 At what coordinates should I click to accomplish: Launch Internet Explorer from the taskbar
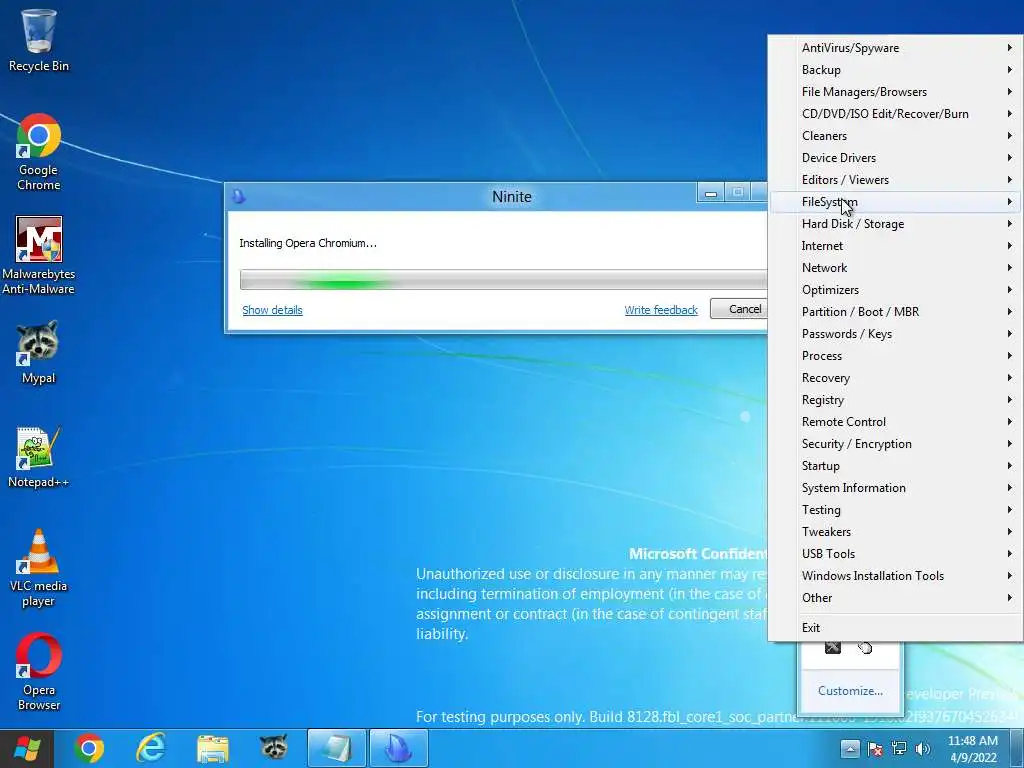point(151,748)
